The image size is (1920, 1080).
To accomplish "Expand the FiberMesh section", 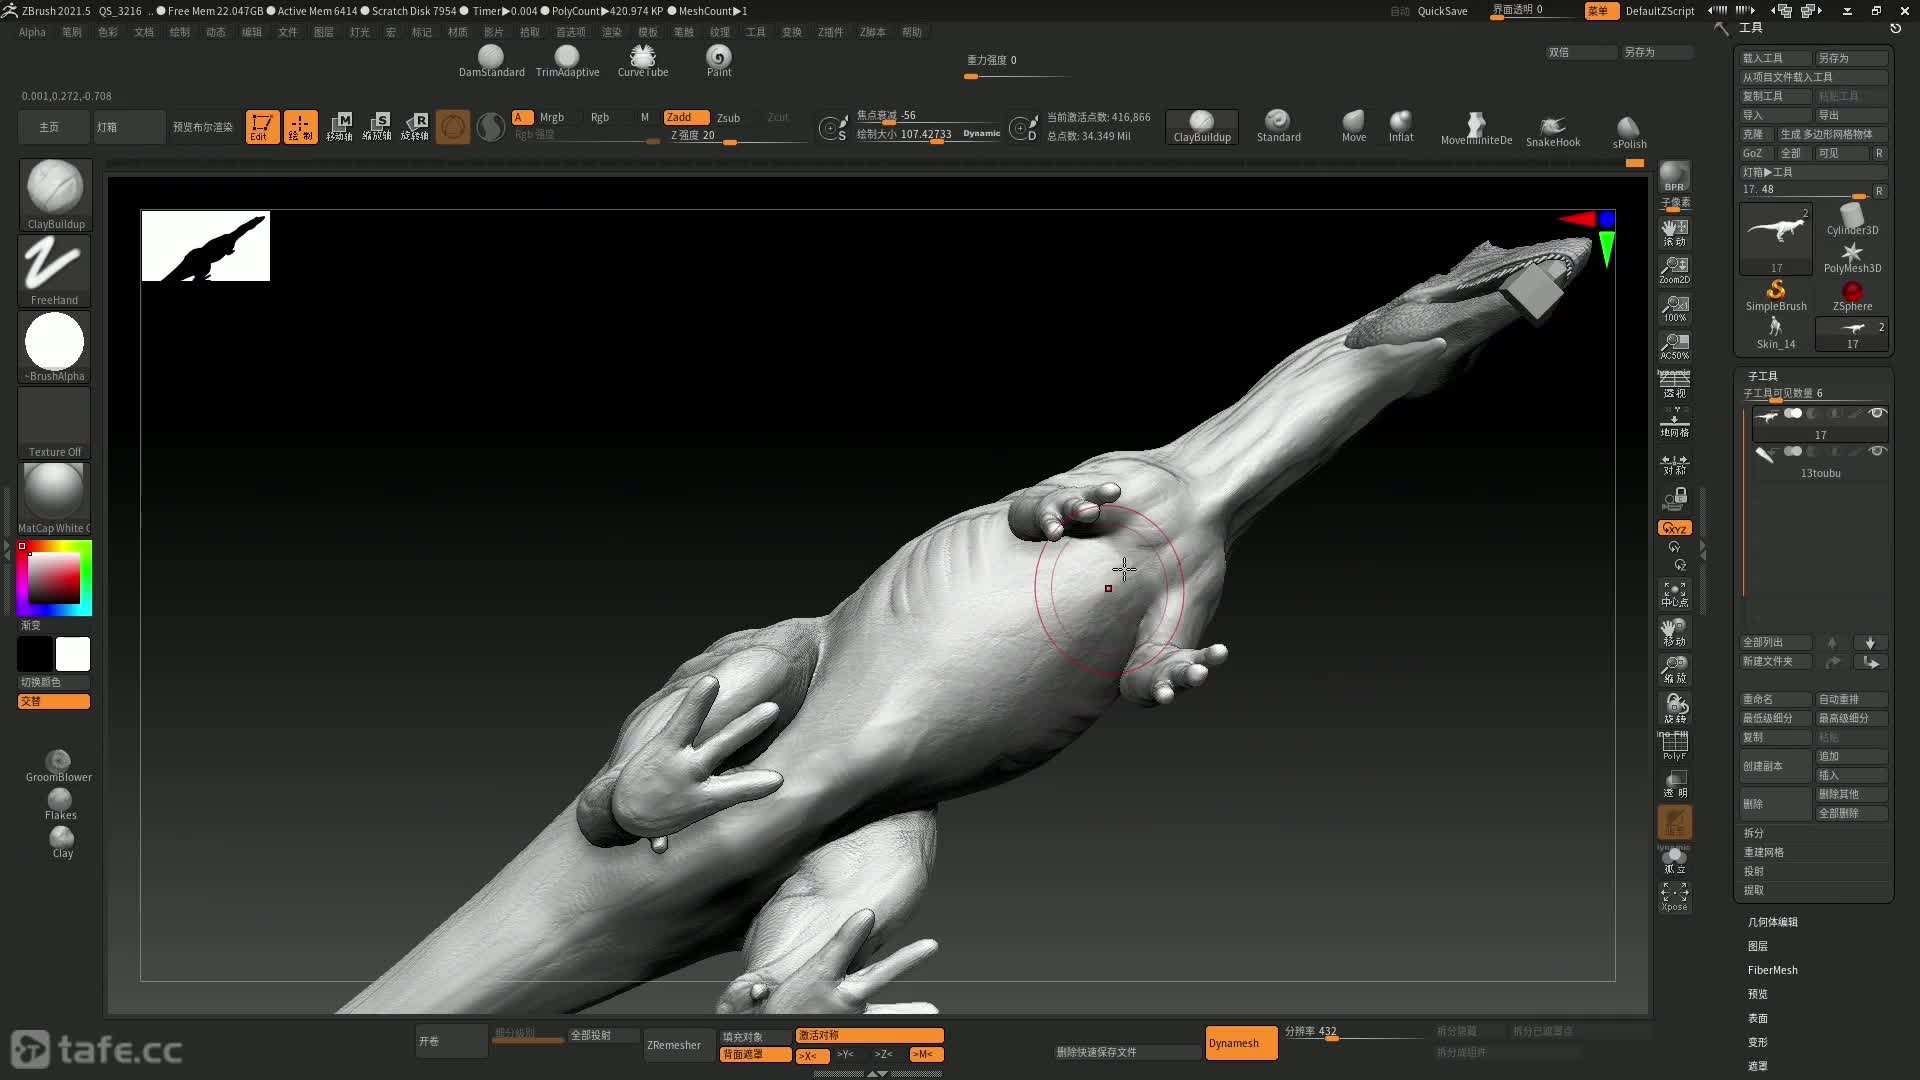I will coord(1772,970).
